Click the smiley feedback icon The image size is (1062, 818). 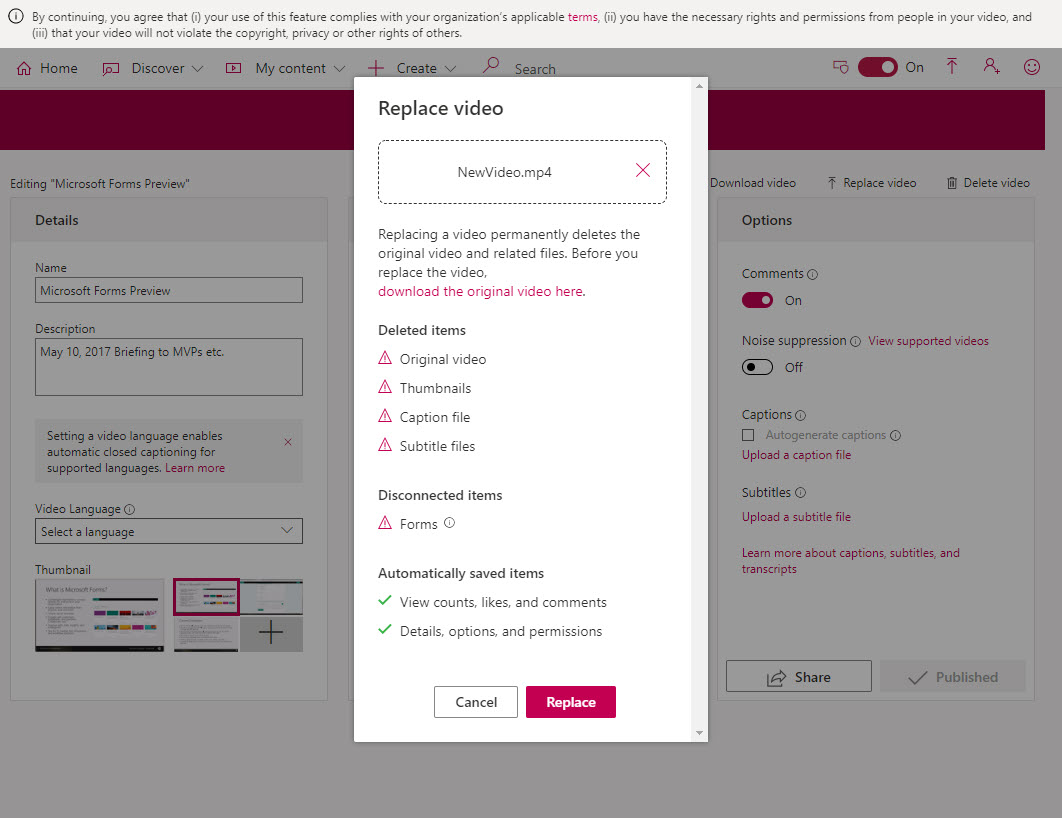1032,66
